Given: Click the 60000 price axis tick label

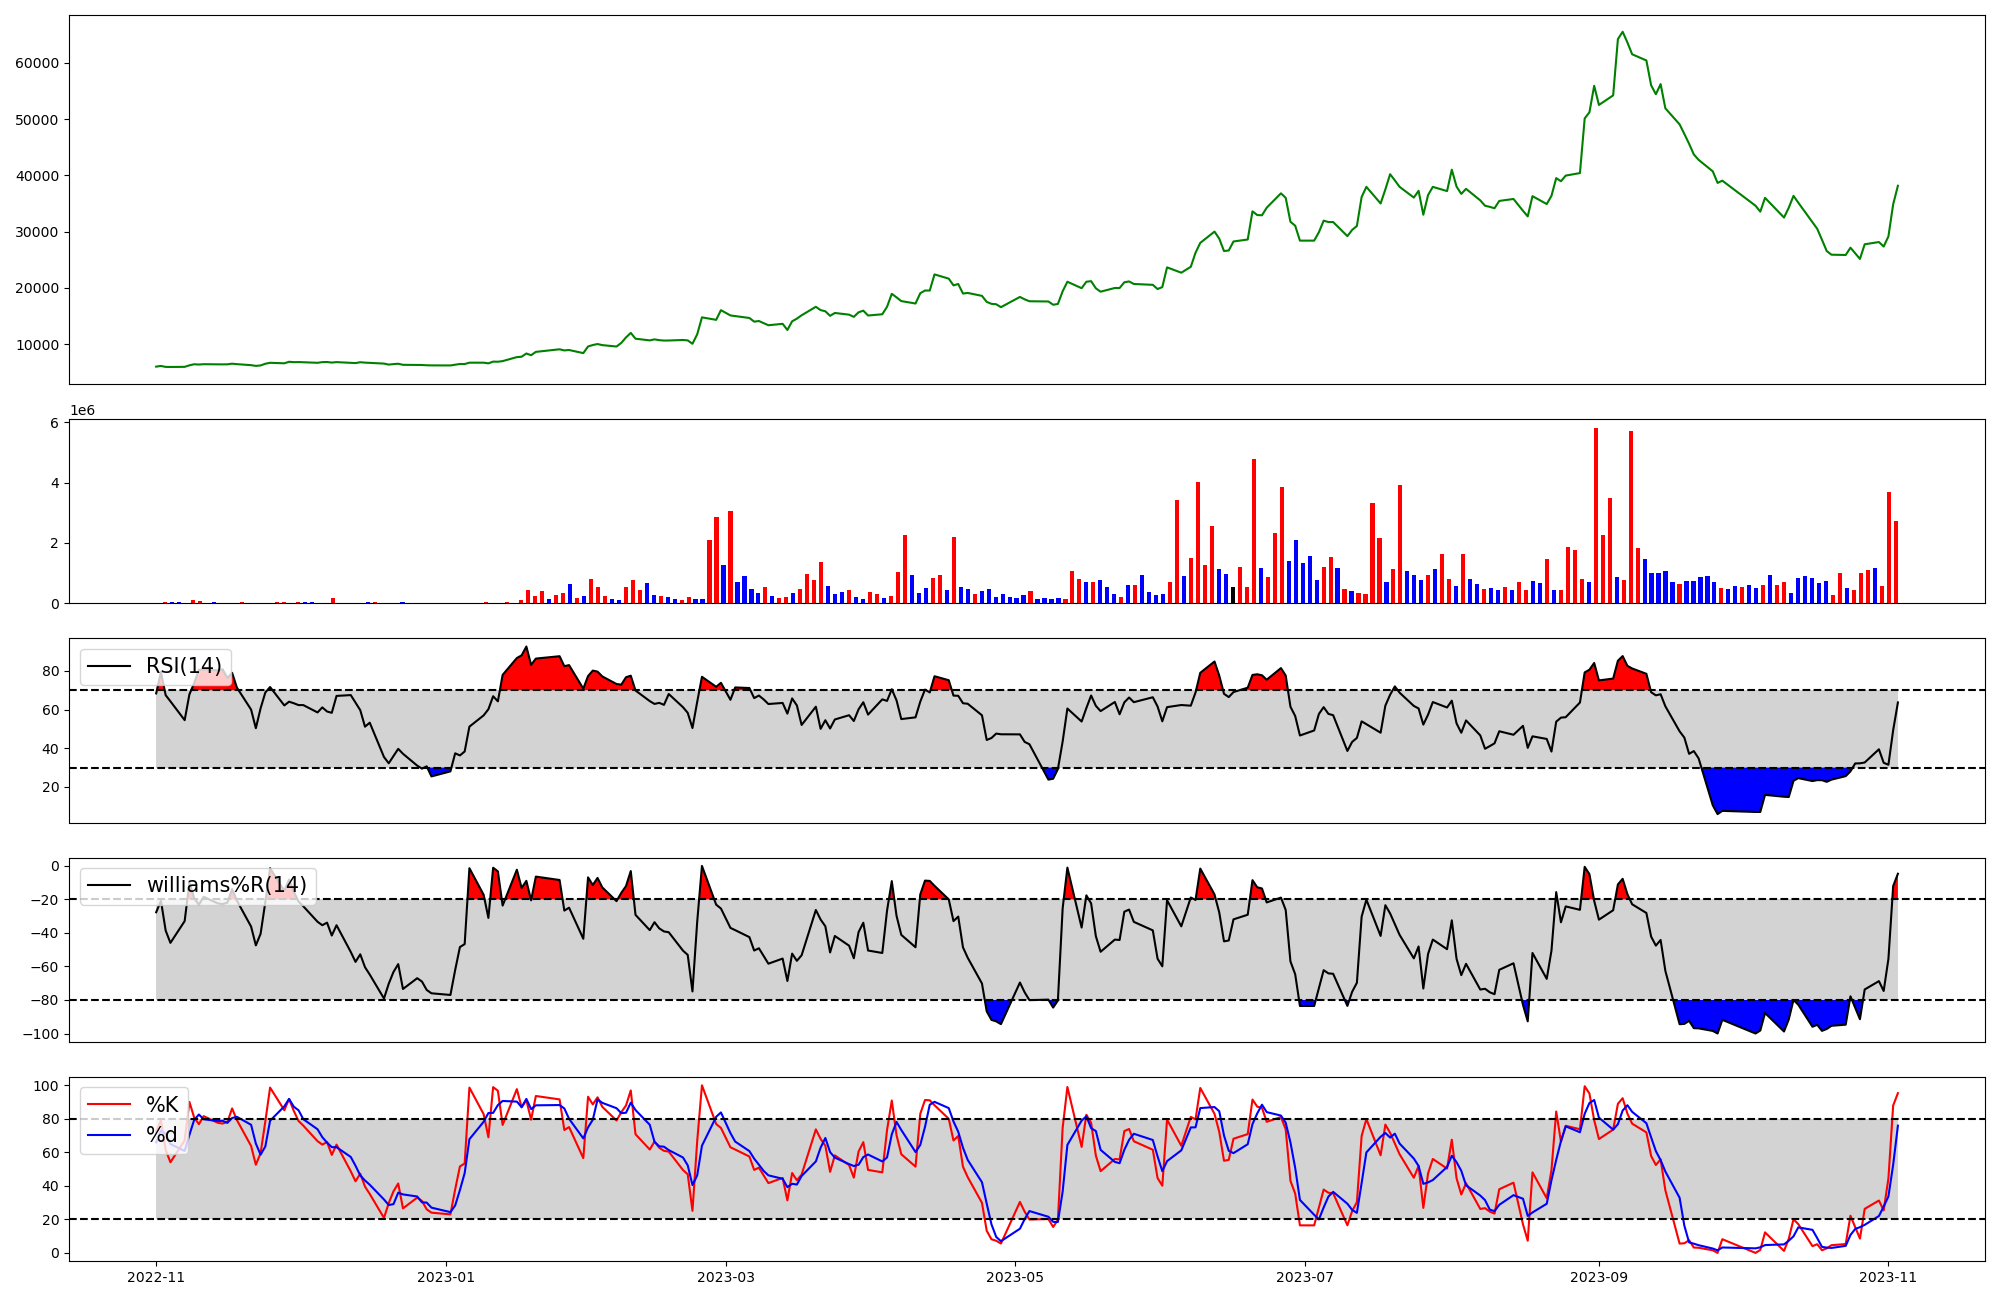Looking at the screenshot, I should 37,63.
